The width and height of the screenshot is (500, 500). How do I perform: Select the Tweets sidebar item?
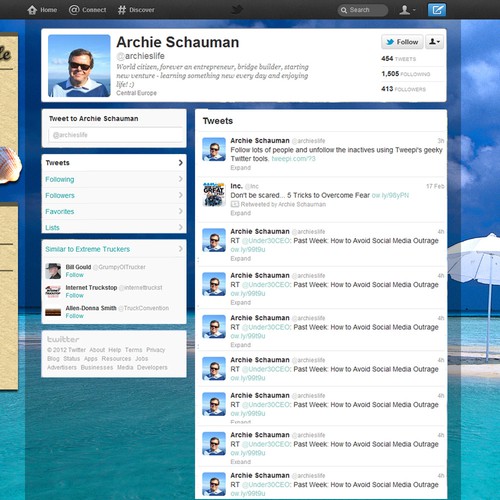tap(114, 163)
